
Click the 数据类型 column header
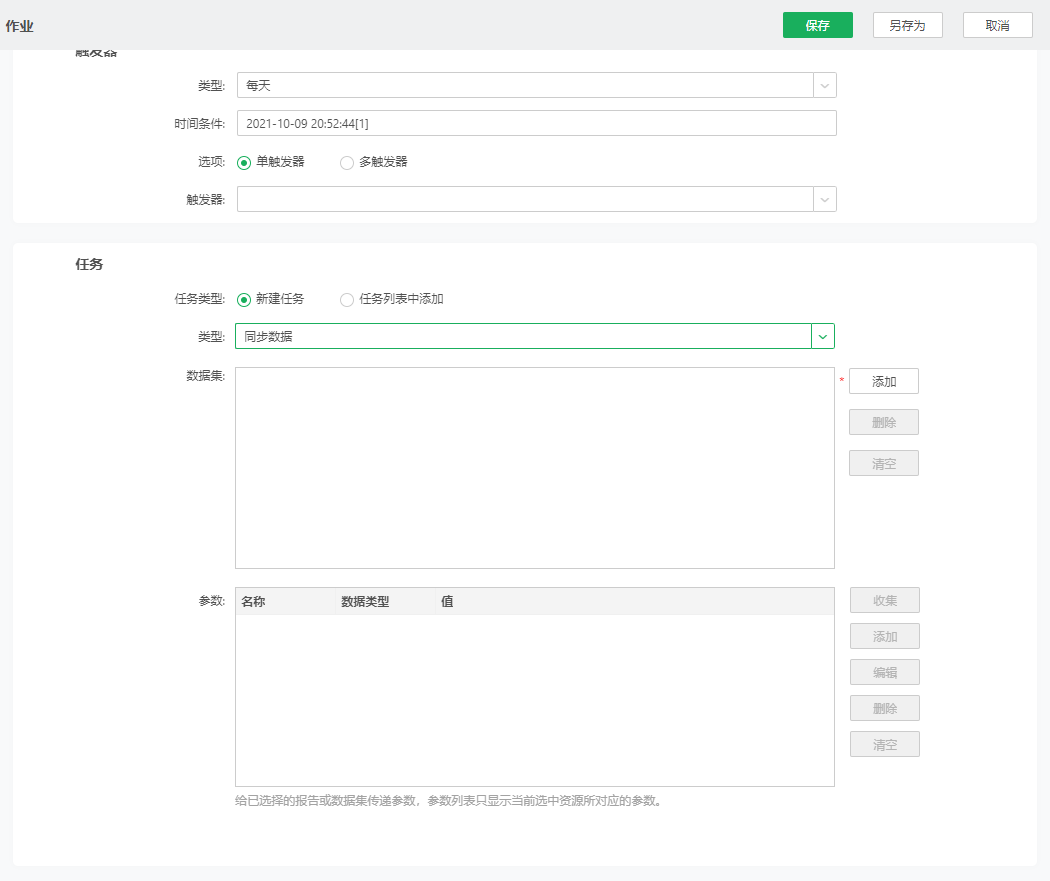pos(365,601)
